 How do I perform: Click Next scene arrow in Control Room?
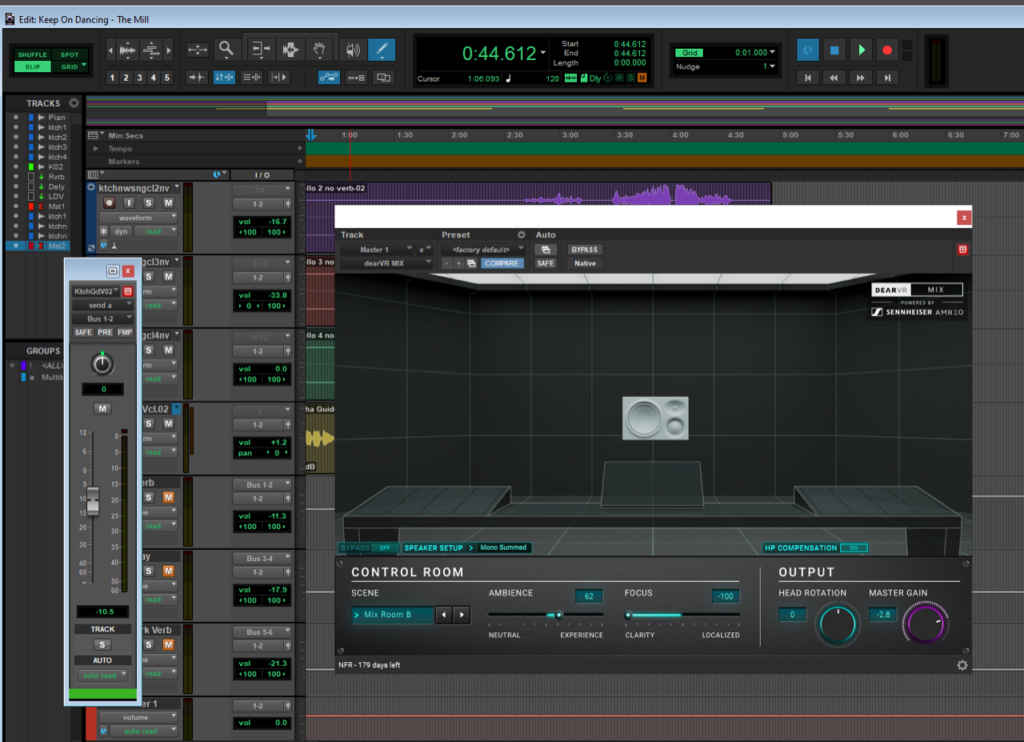point(462,615)
